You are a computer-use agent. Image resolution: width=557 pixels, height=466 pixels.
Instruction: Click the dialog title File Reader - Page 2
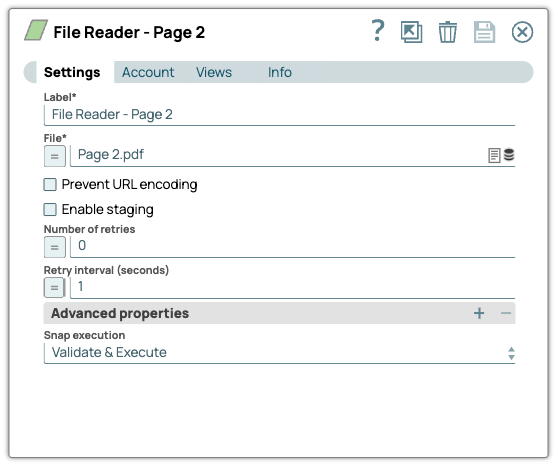[129, 32]
